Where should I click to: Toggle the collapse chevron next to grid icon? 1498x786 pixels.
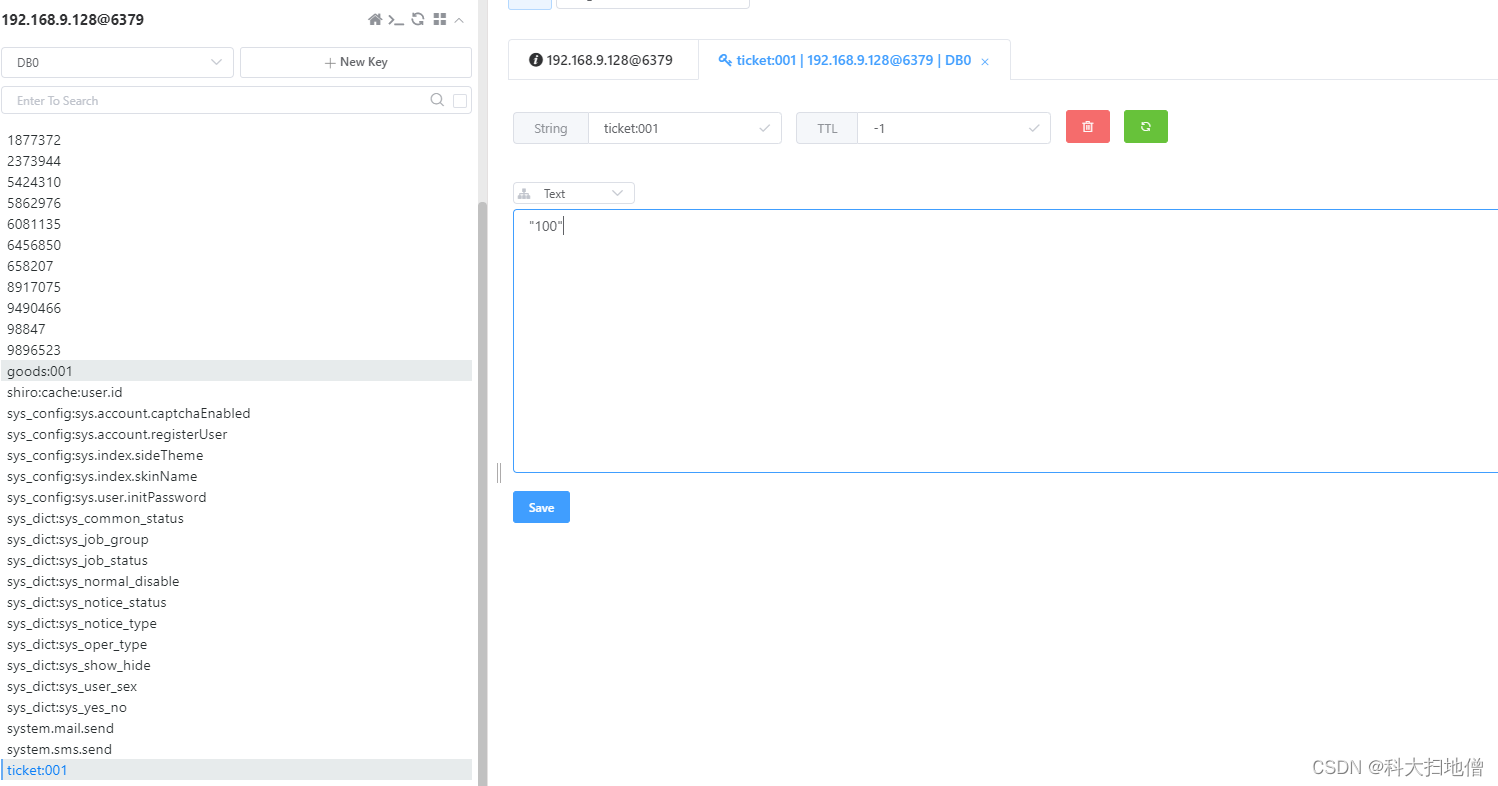coord(459,19)
